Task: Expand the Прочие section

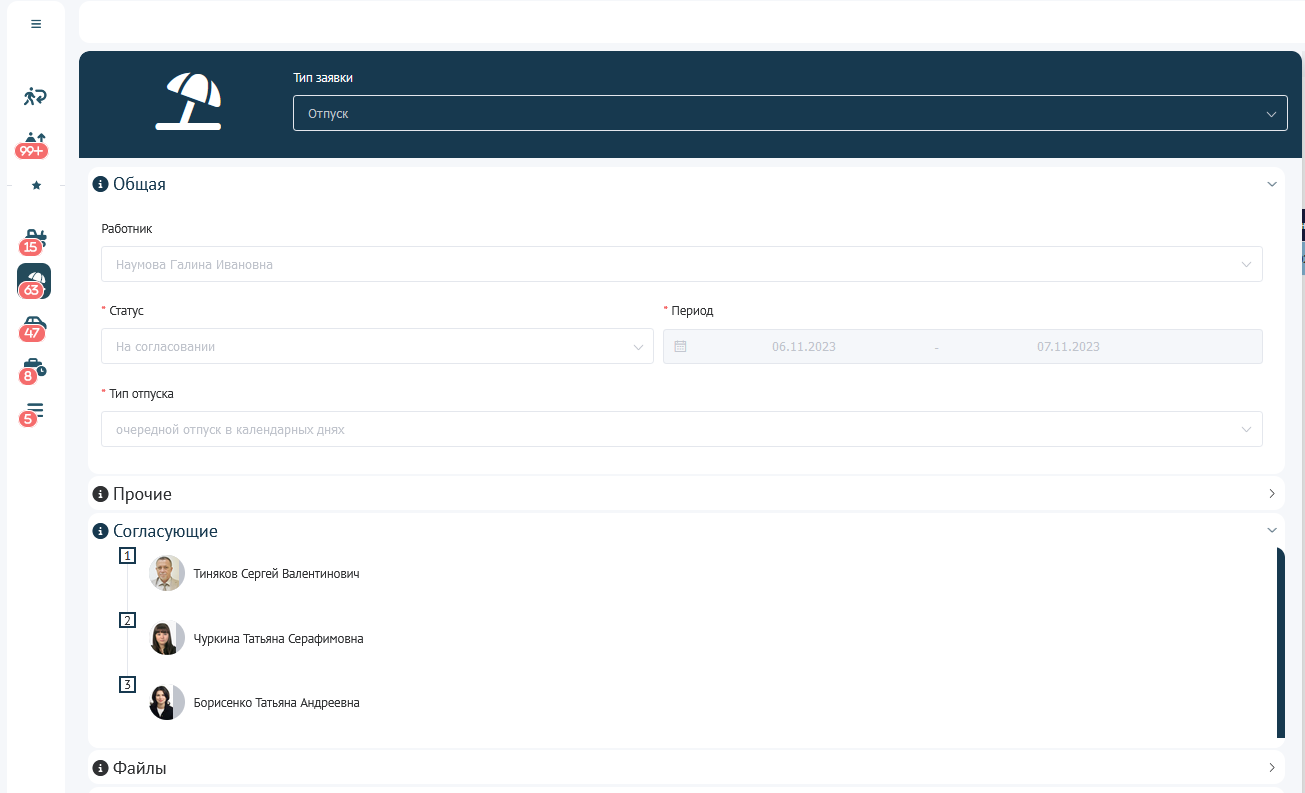Action: pos(1272,494)
